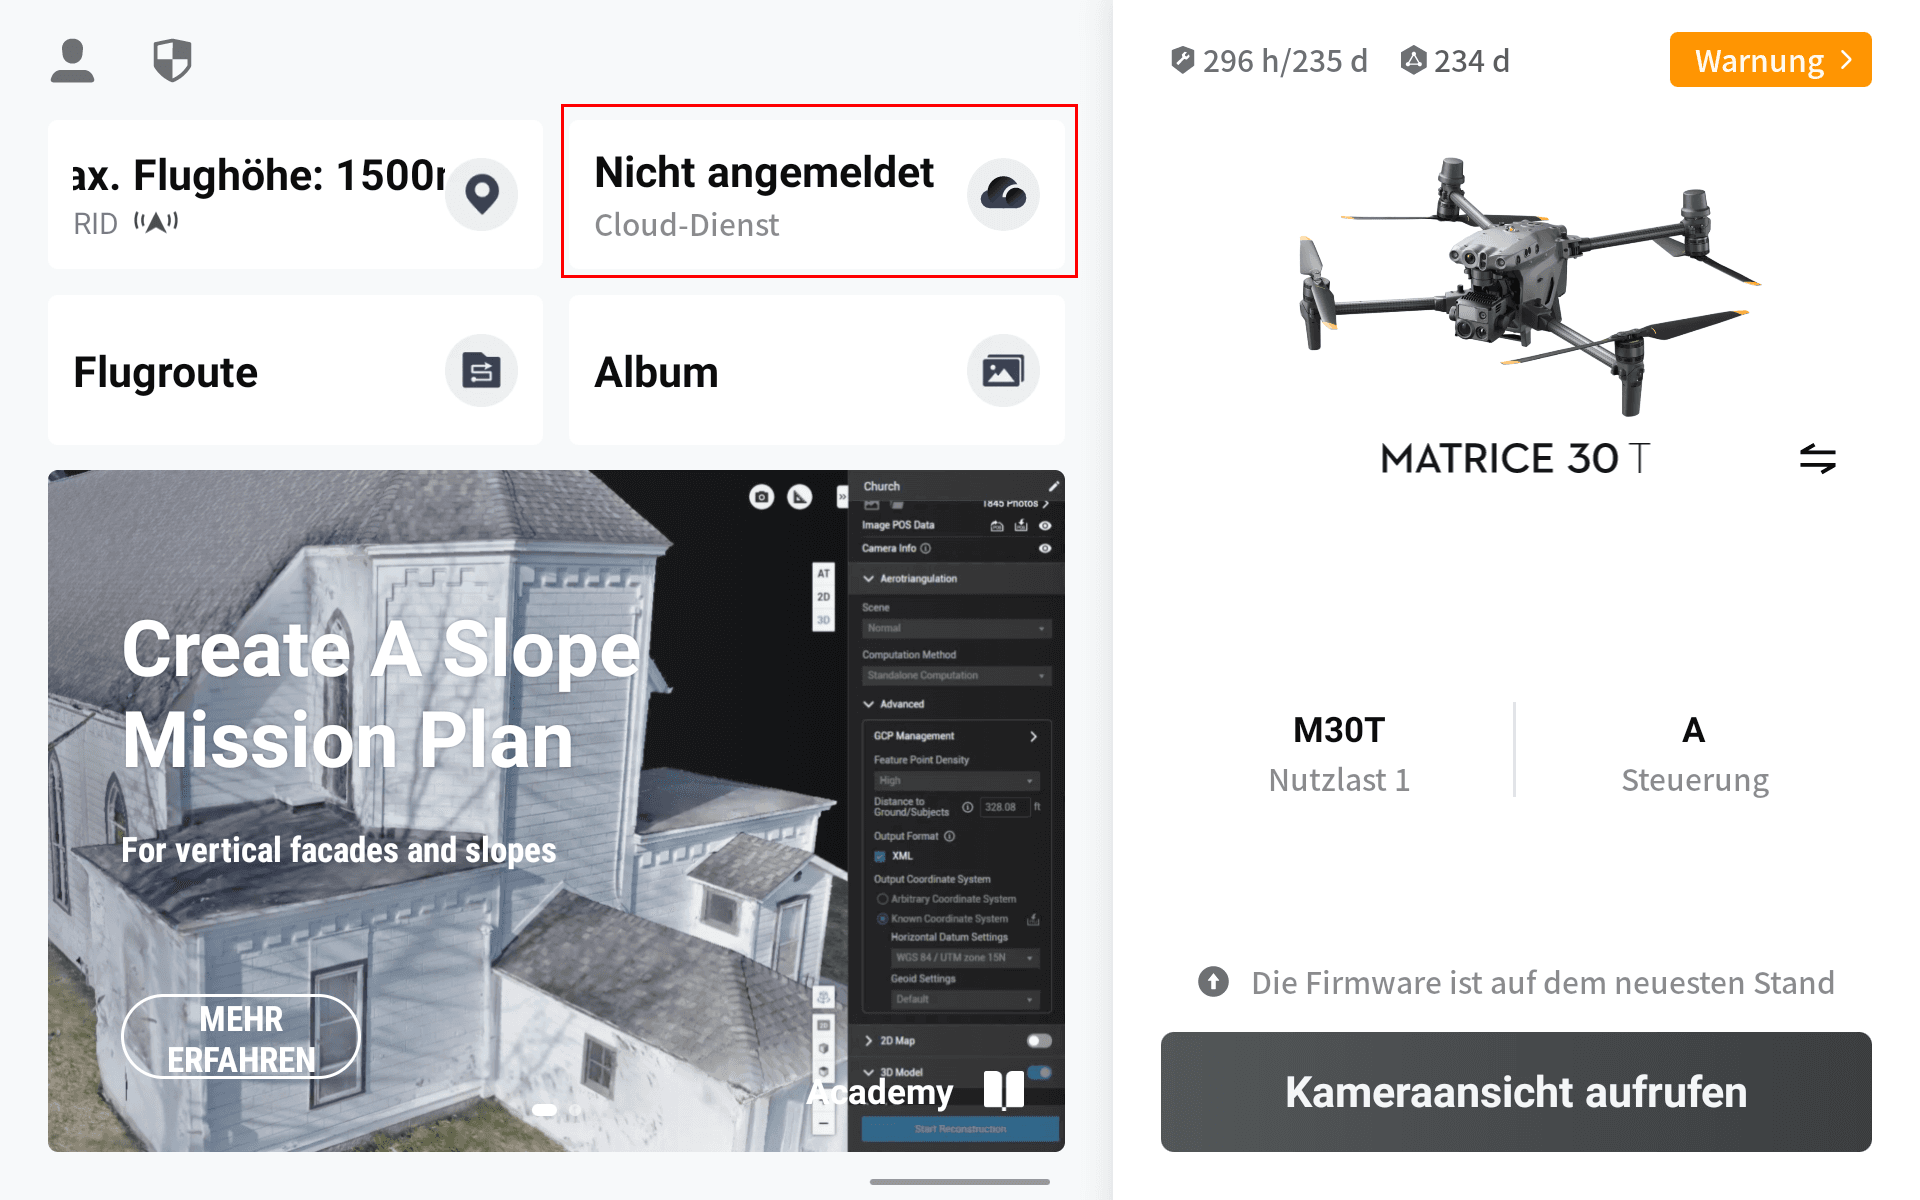
Task: Open the Flugroute folder icon
Action: click(x=481, y=371)
